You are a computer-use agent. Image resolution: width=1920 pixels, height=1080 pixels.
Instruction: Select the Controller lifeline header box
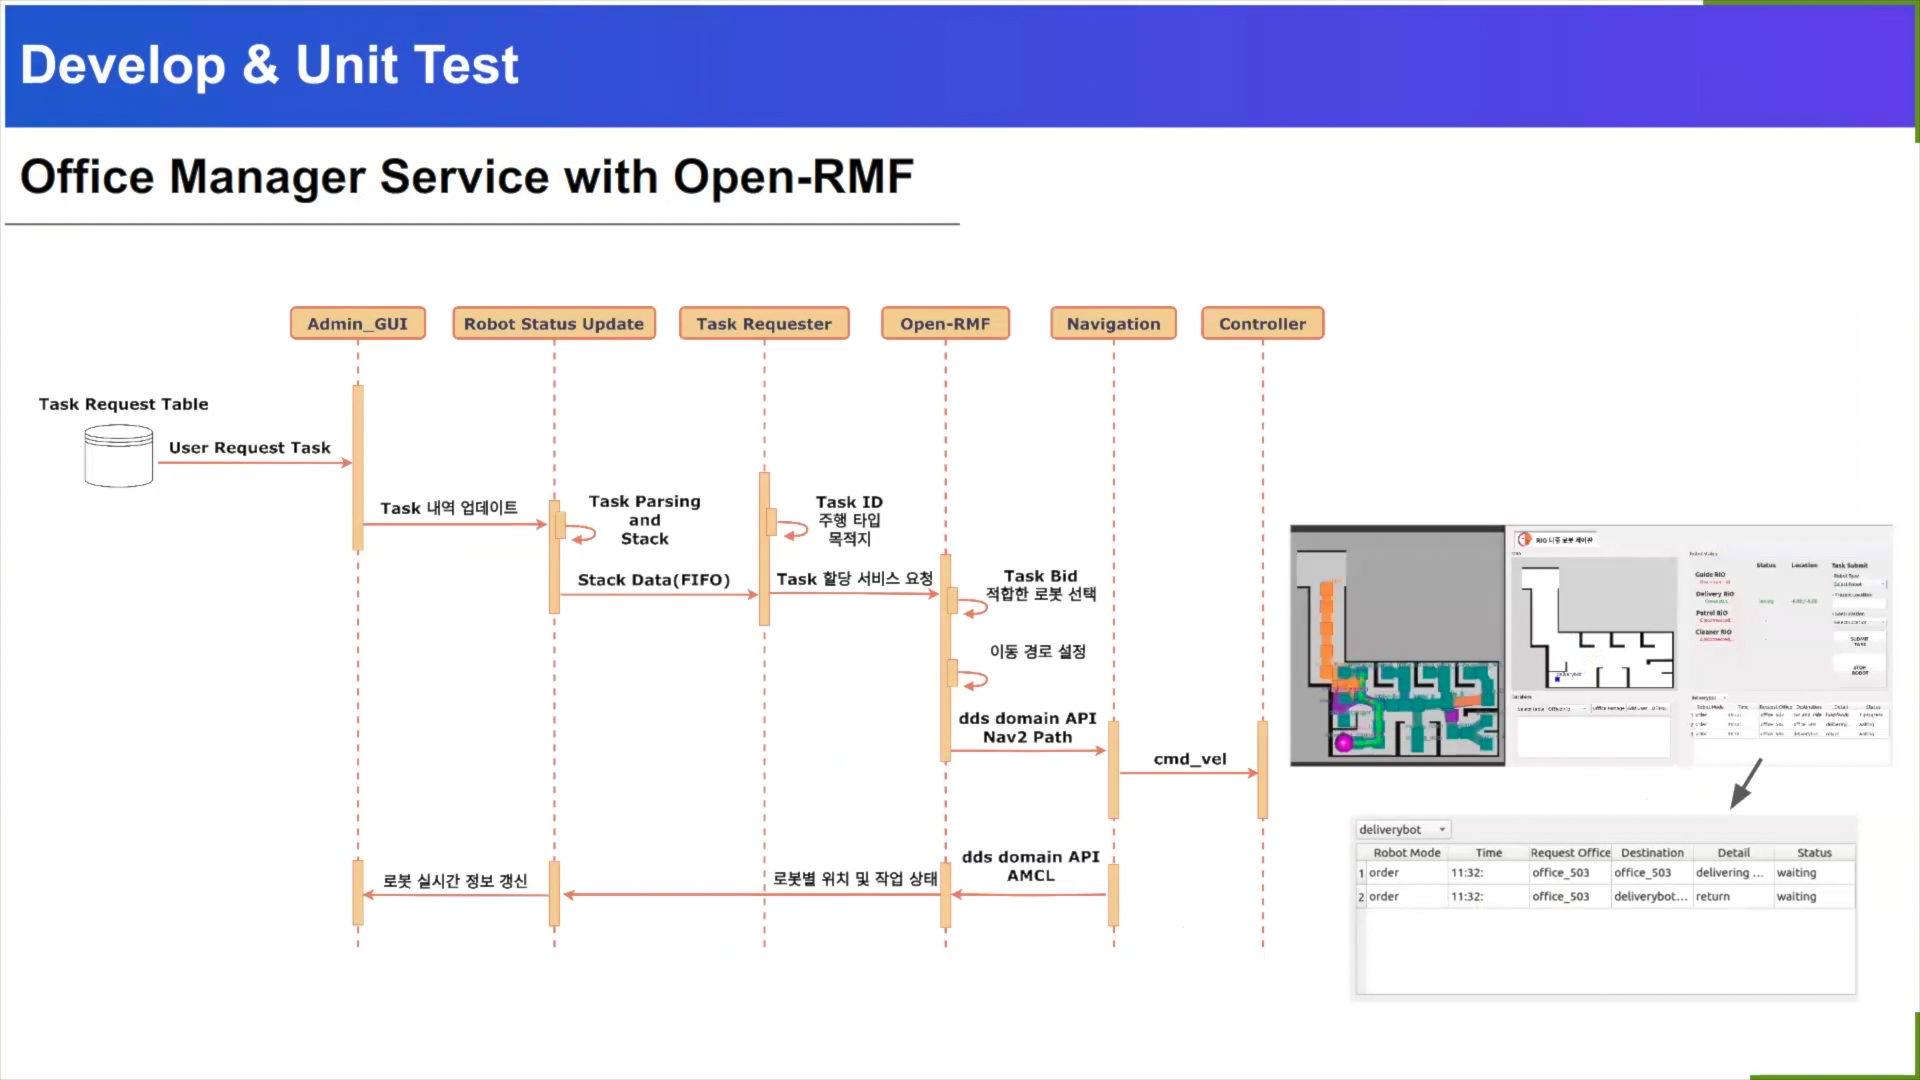(x=1262, y=324)
